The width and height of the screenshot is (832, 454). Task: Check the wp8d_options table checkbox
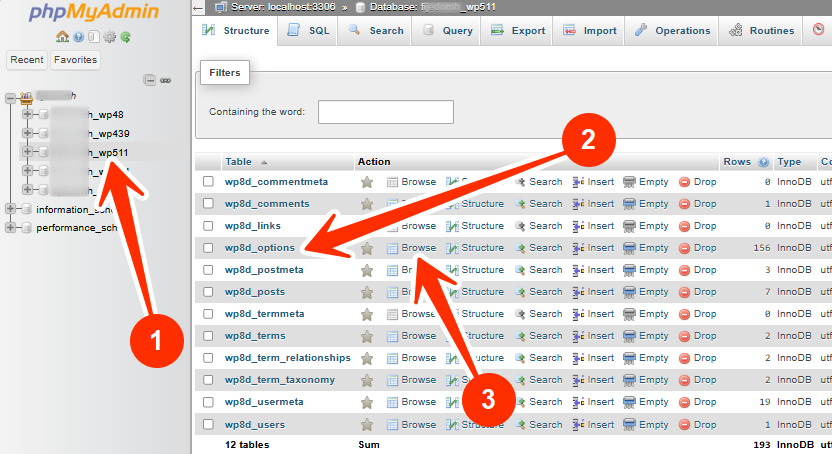pos(208,248)
